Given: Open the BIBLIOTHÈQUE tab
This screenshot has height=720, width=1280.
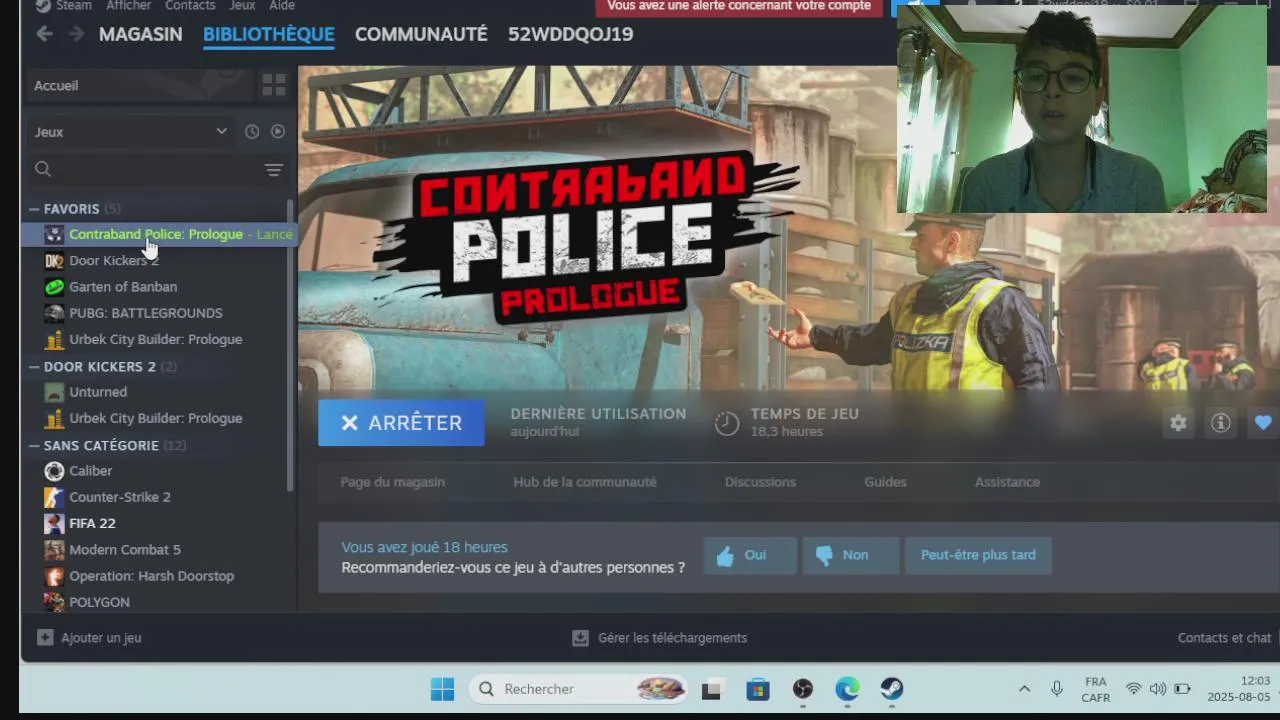Looking at the screenshot, I should pyautogui.click(x=269, y=34).
